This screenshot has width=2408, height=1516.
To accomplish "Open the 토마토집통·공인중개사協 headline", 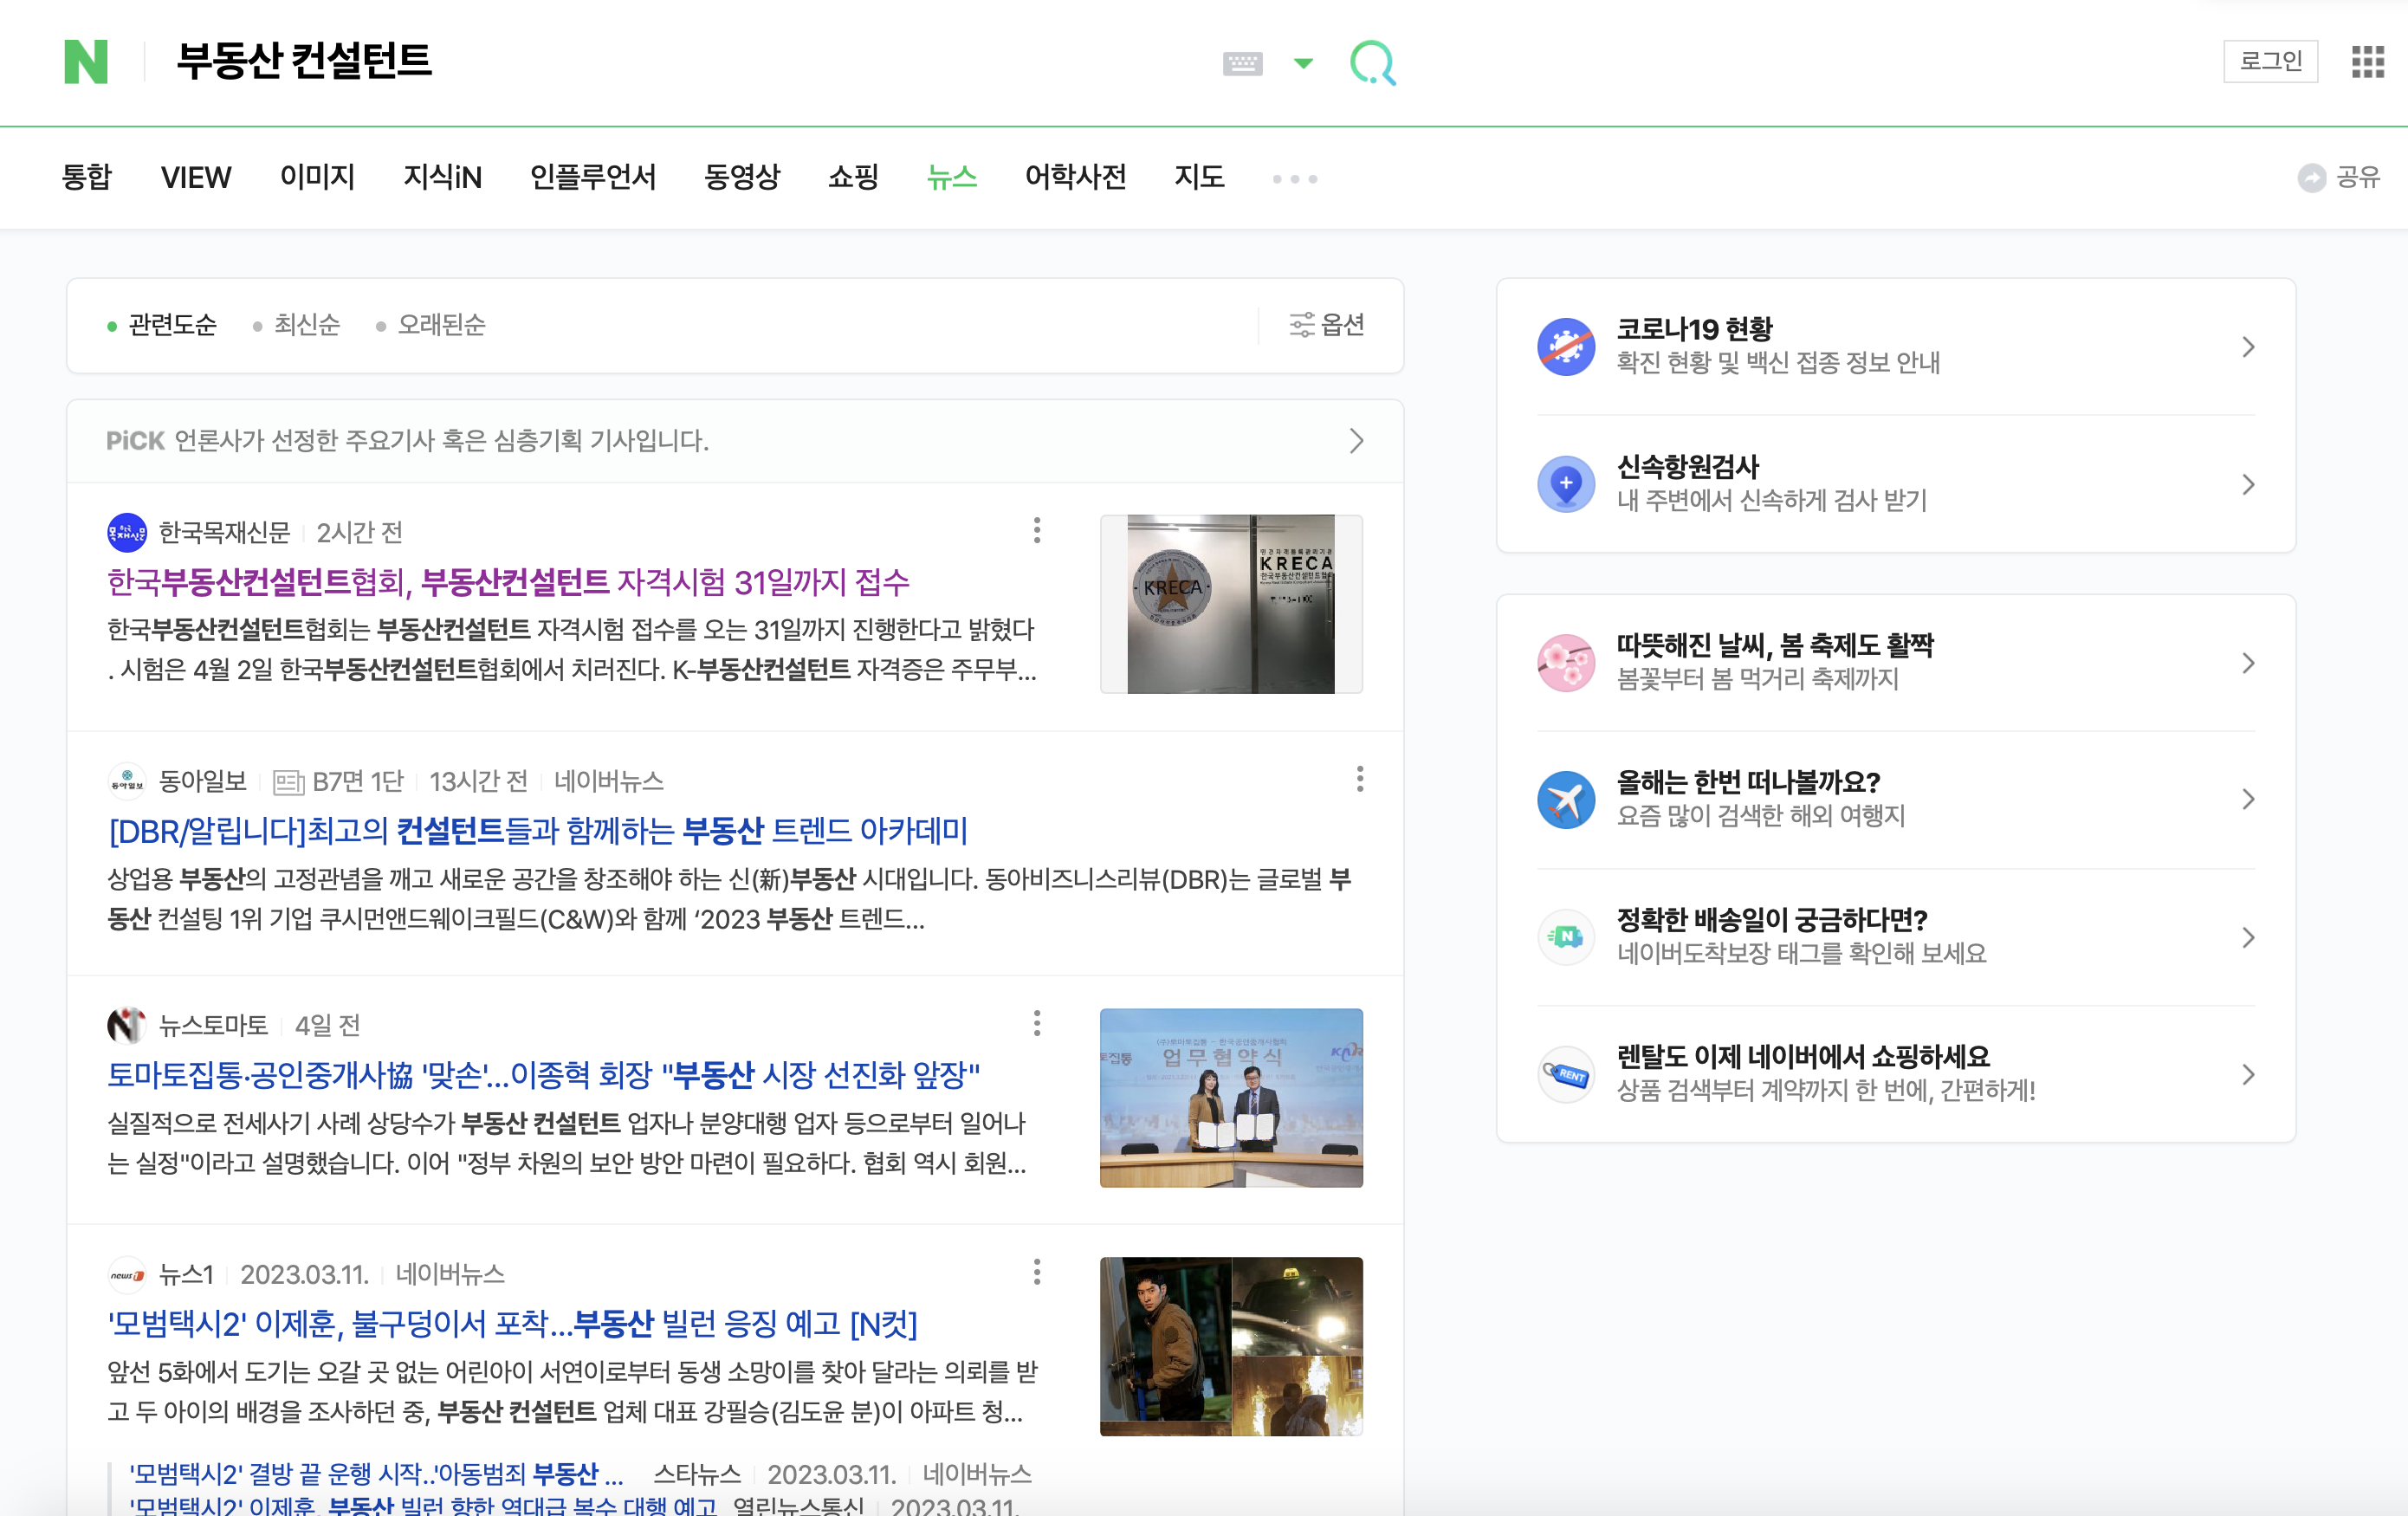I will click(544, 1075).
